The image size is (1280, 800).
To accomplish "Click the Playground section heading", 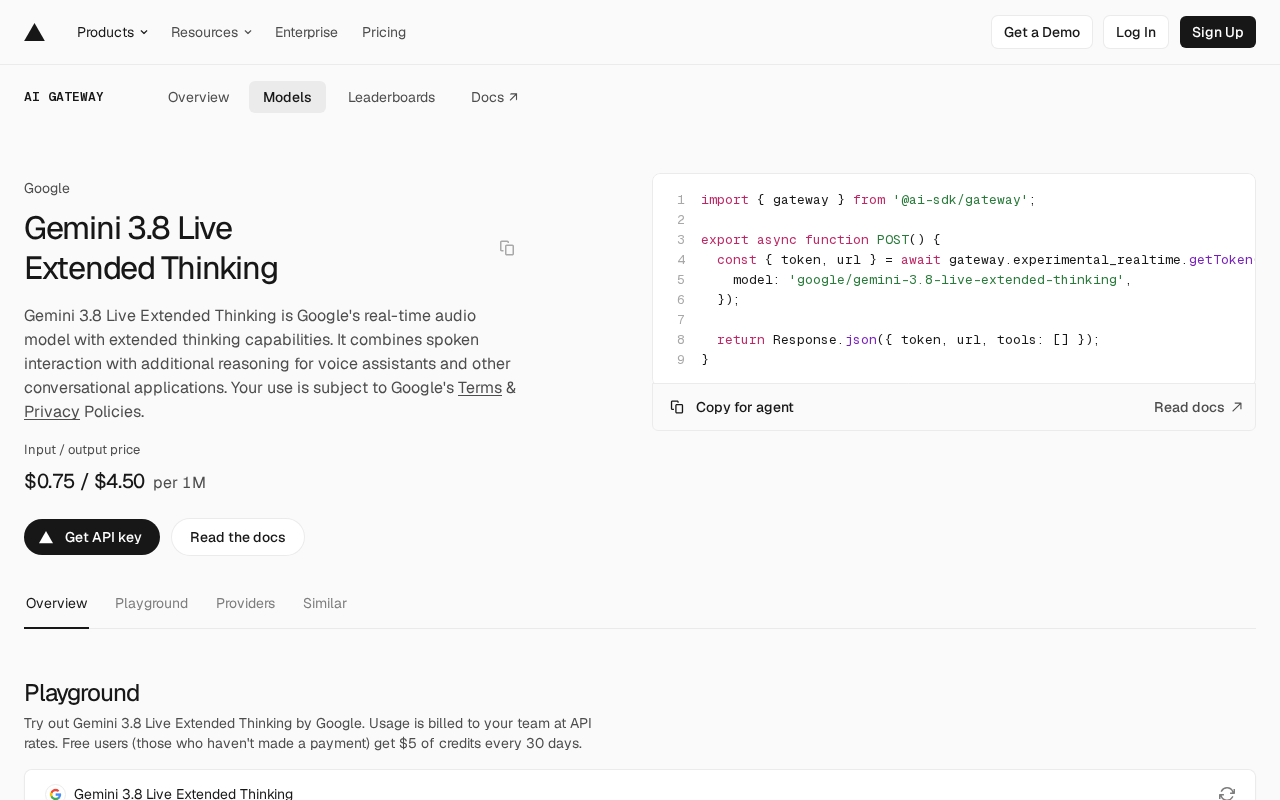I will coord(82,692).
